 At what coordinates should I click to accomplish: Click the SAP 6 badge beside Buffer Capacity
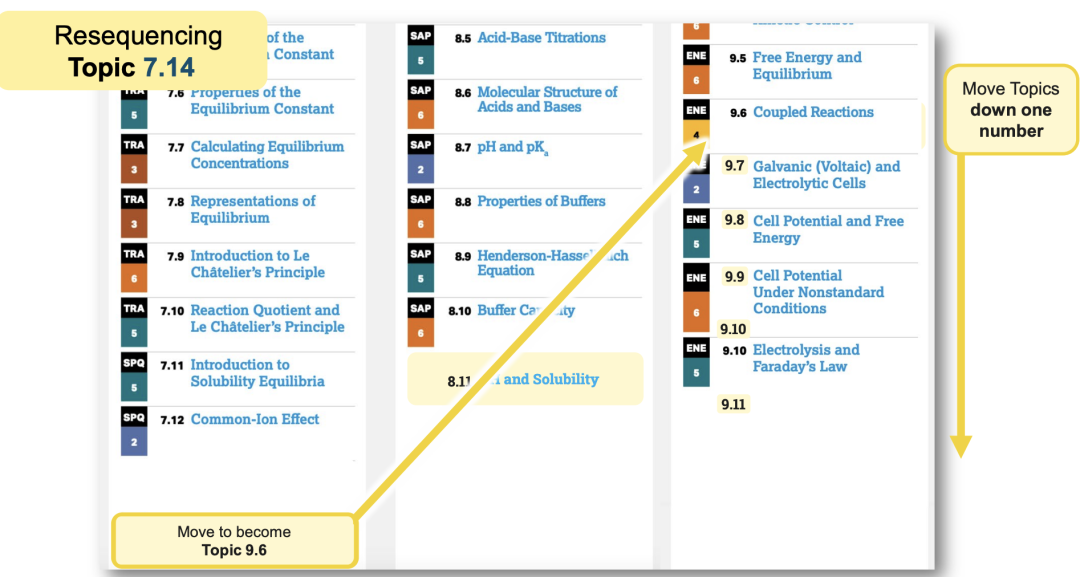click(x=420, y=322)
